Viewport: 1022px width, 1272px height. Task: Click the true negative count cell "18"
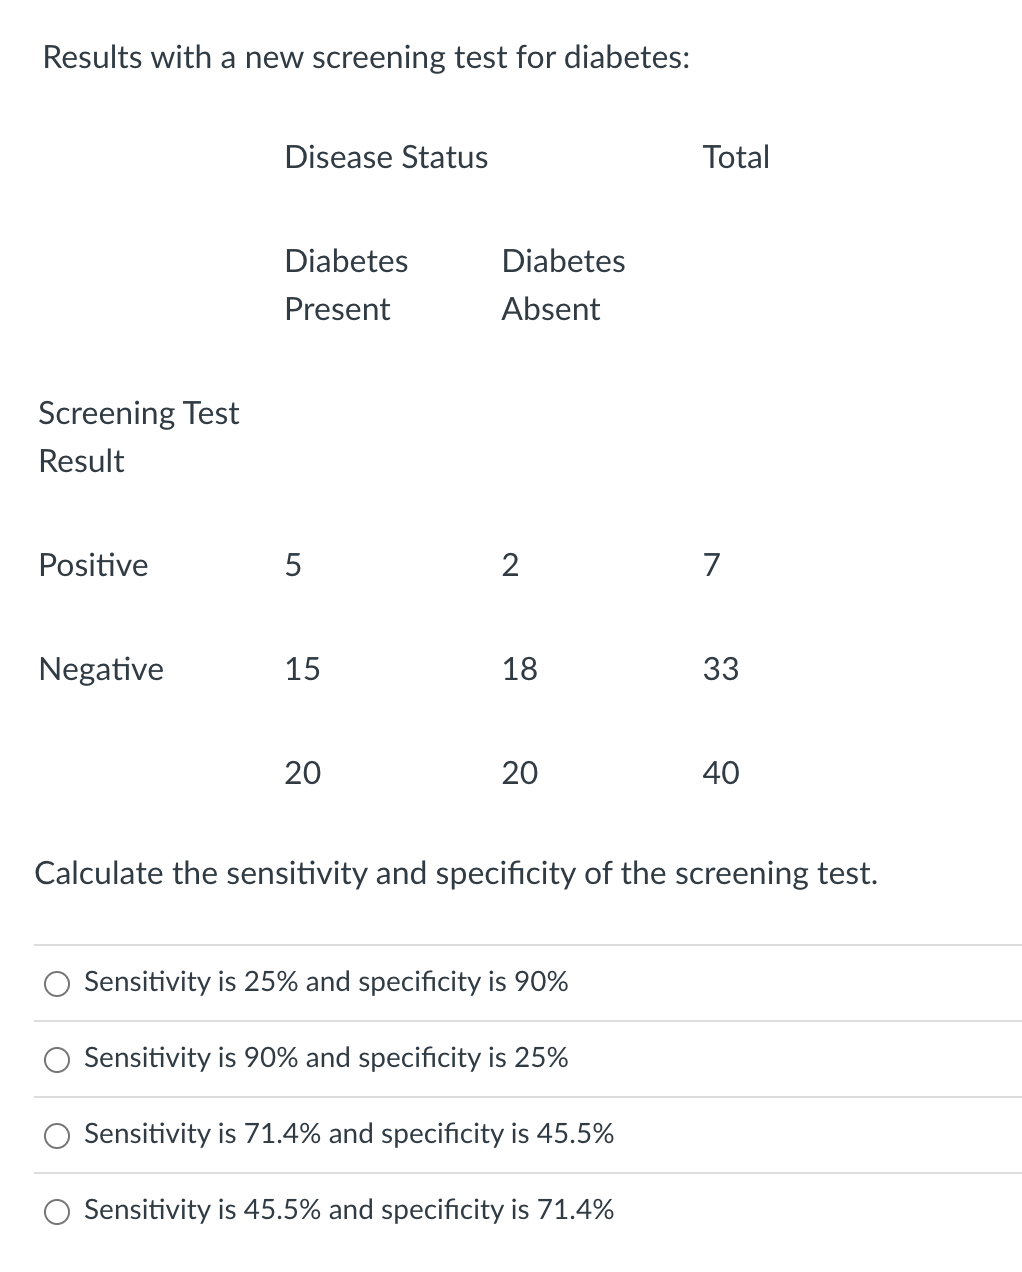click(x=519, y=669)
